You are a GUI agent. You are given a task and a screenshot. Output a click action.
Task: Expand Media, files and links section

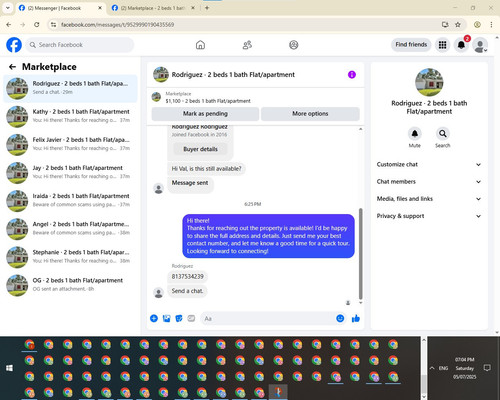pos(429,199)
